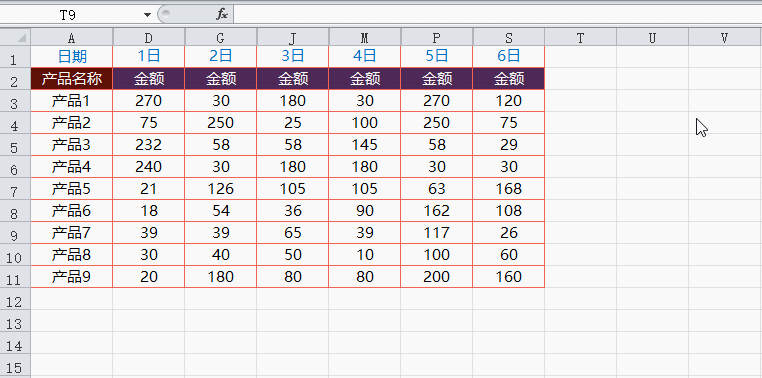Click 产品5 value 21
762x378 pixels.
pos(149,189)
